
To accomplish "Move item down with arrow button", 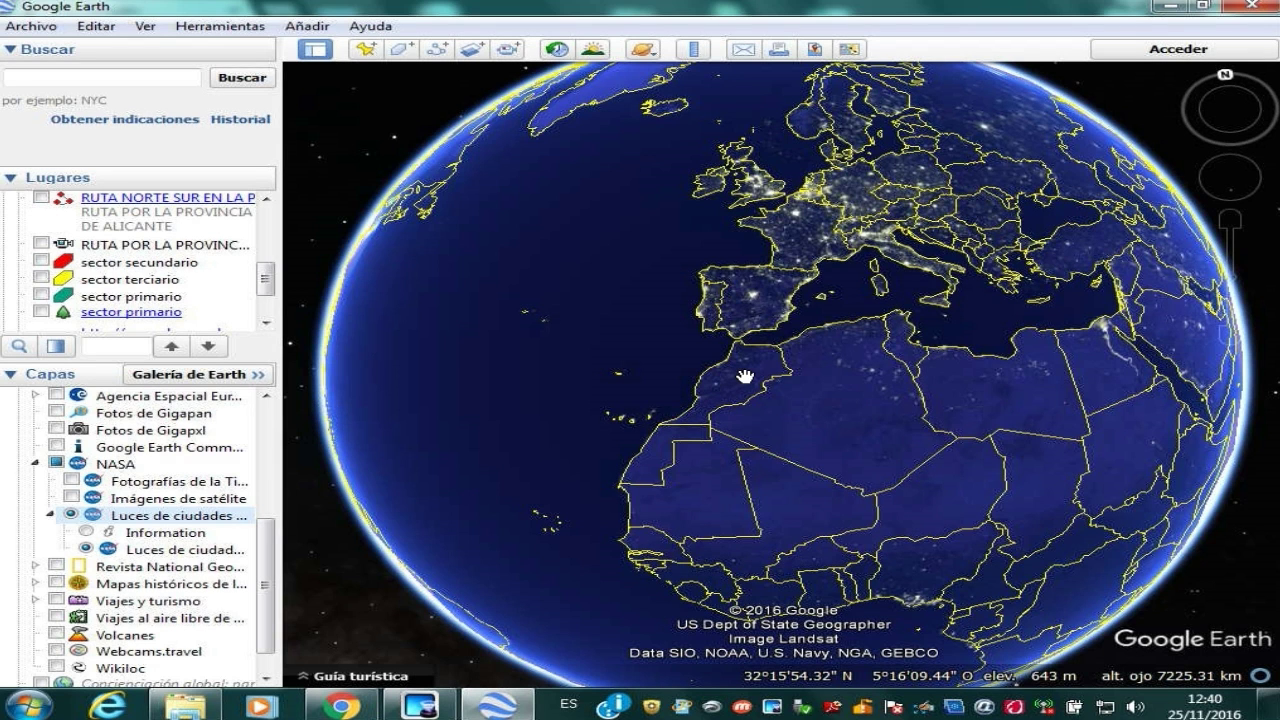I will (x=208, y=346).
